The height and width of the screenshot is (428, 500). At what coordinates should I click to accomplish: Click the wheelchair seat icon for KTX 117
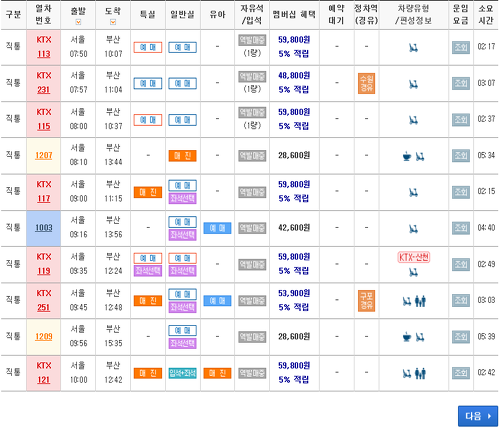point(414,192)
